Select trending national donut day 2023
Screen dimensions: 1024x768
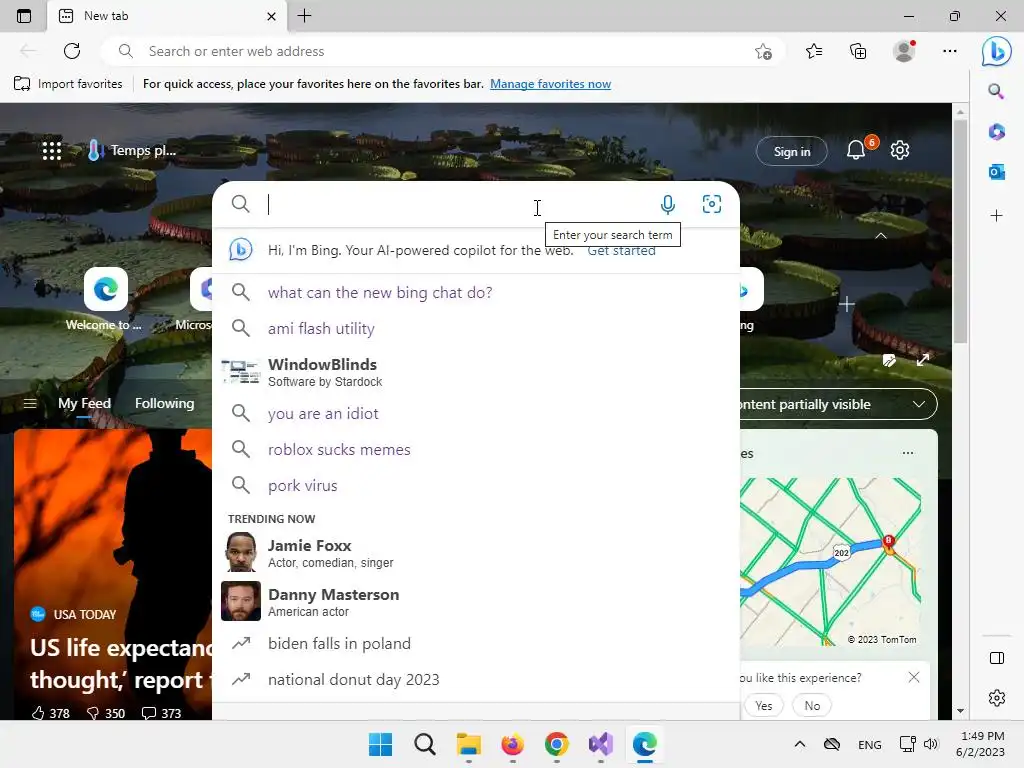click(476, 680)
